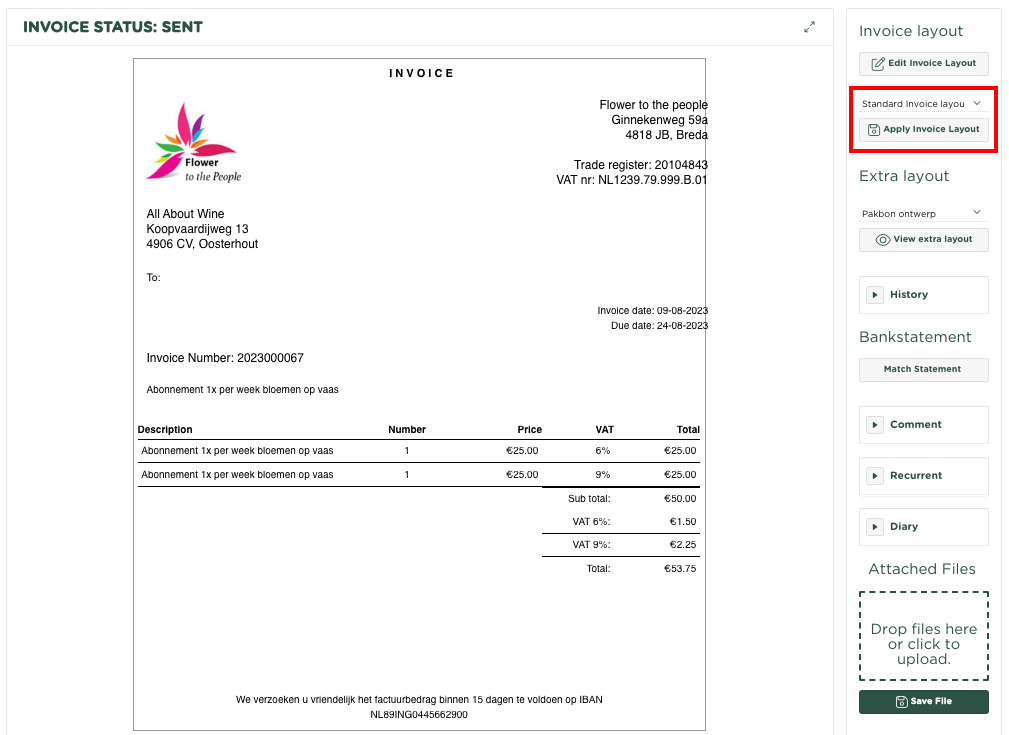Click the Trade register: 20104843 text
The height and width of the screenshot is (735, 1009).
[x=641, y=165]
